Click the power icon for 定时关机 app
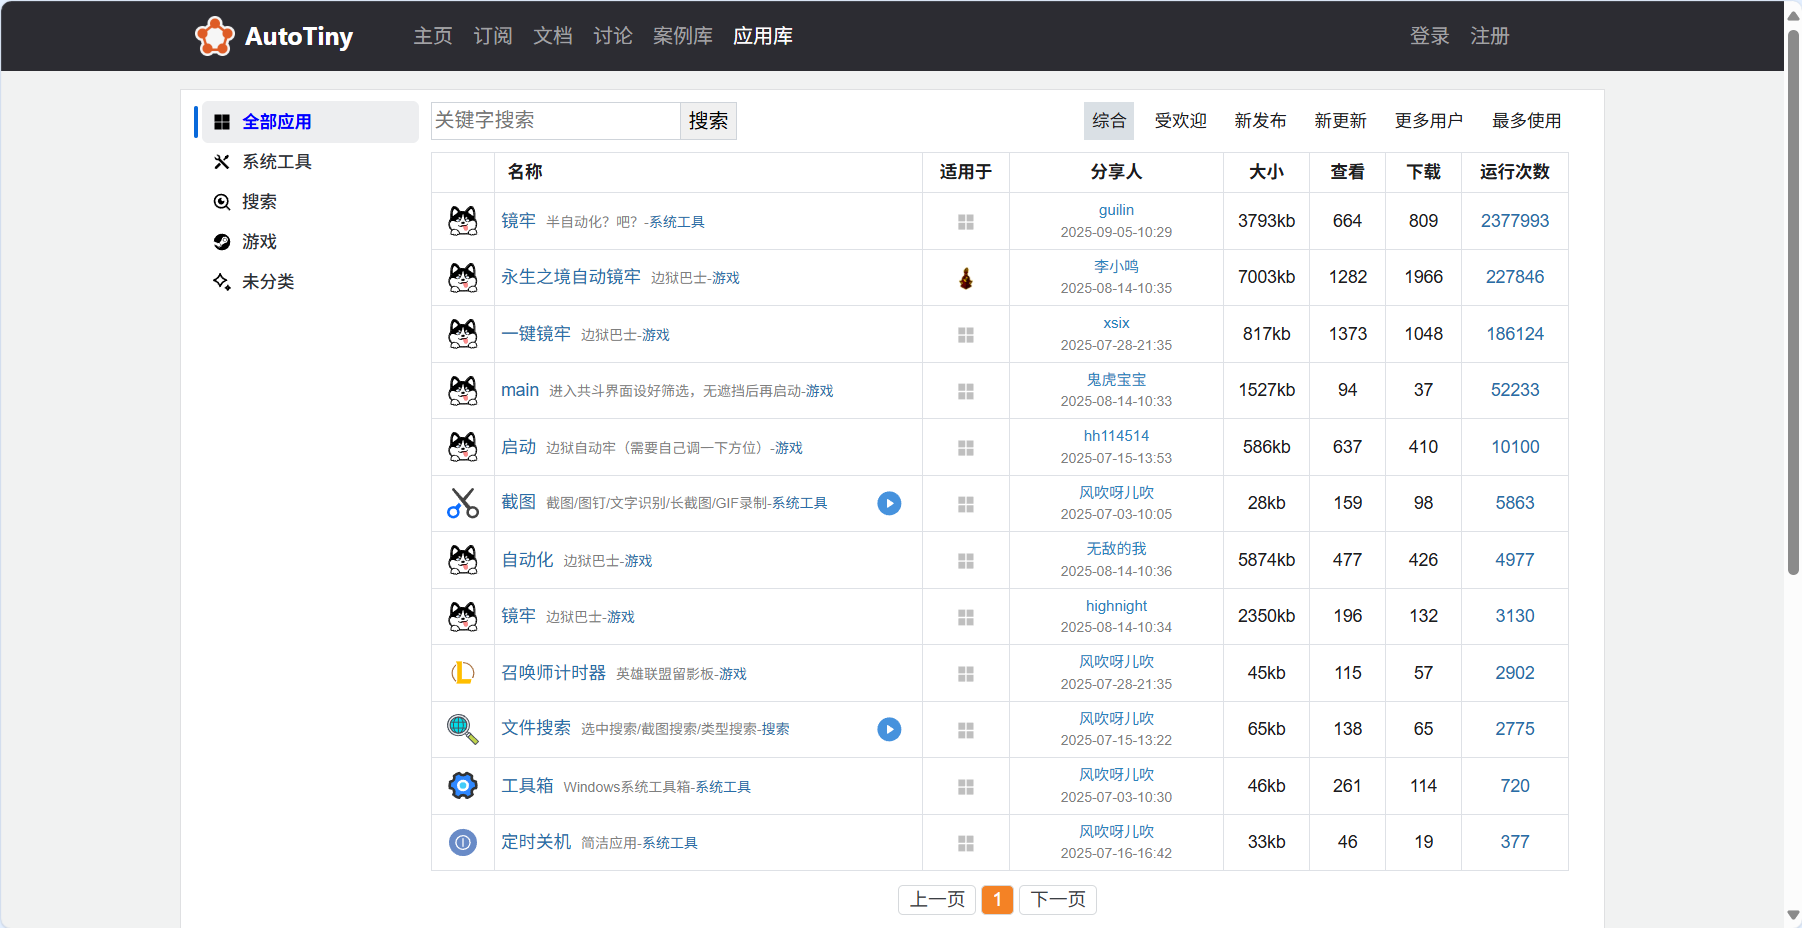Image resolution: width=1802 pixels, height=928 pixels. point(463,843)
